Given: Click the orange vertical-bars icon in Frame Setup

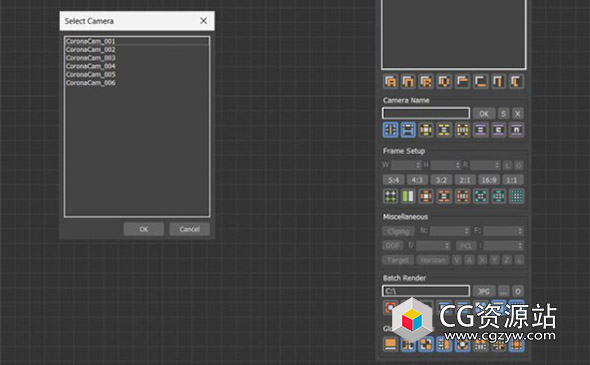Looking at the screenshot, I should [462, 196].
